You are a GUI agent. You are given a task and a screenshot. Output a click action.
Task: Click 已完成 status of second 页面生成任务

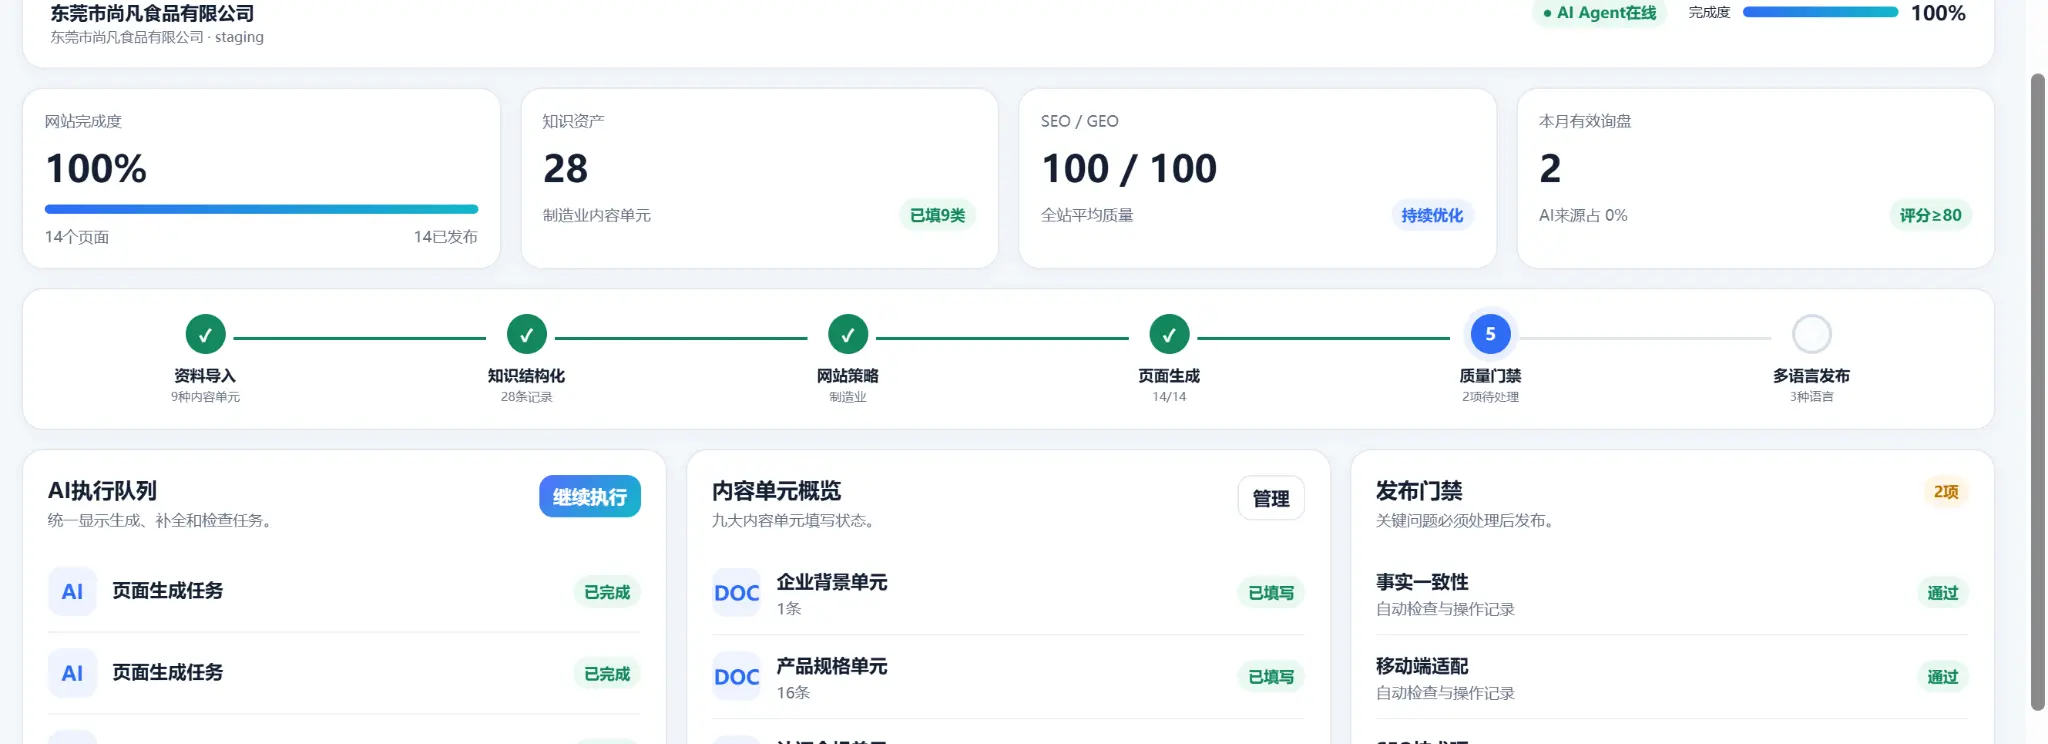tap(607, 674)
